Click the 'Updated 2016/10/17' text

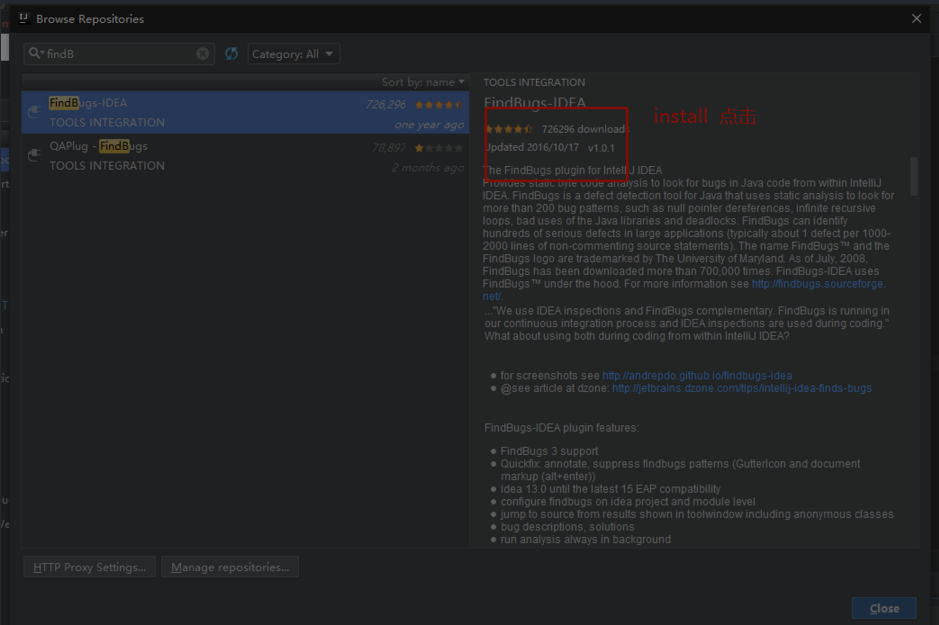tap(532, 147)
